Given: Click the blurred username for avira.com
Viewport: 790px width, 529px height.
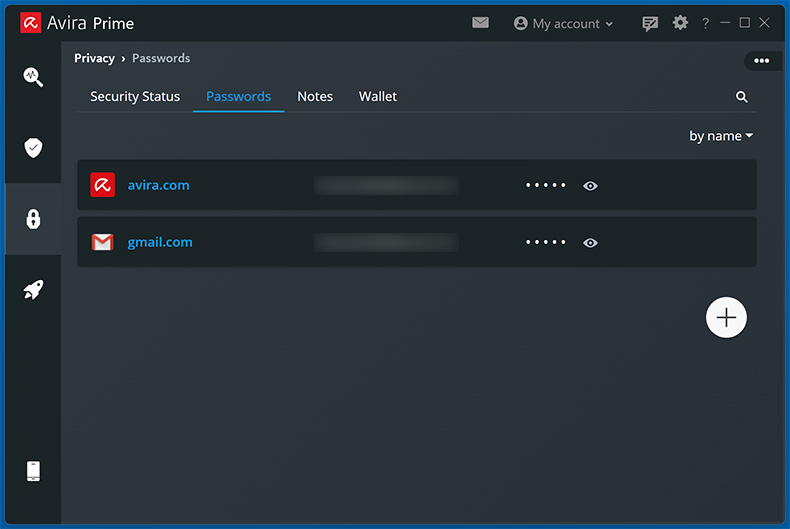Looking at the screenshot, I should click(x=386, y=185).
